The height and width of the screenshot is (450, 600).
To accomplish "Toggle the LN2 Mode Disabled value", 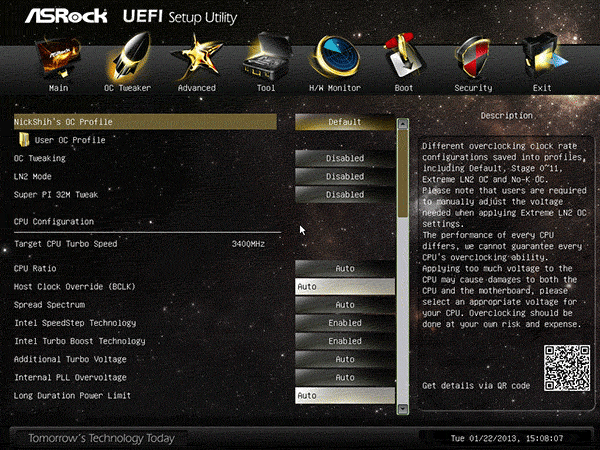I will coord(344,176).
